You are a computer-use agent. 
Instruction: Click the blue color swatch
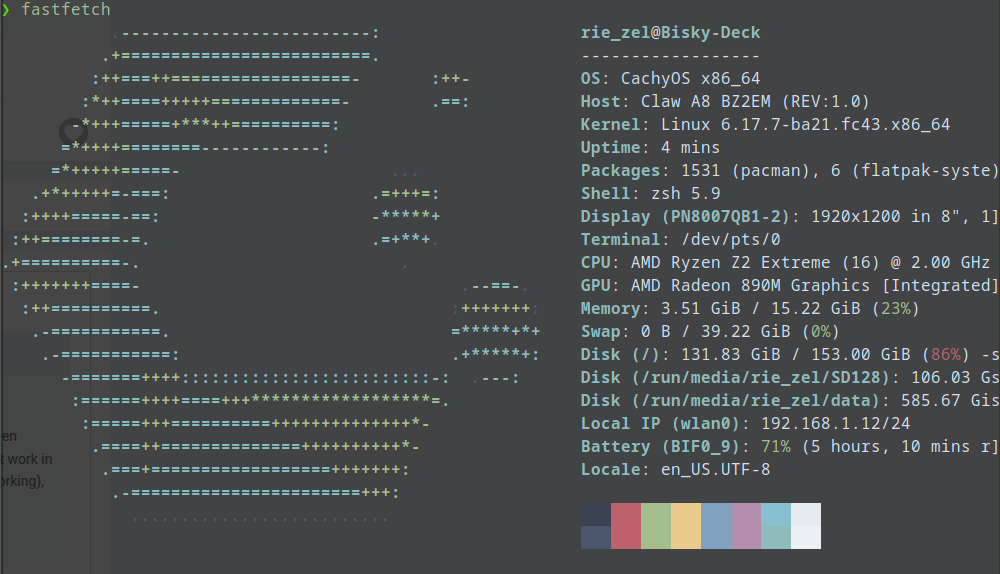click(x=715, y=525)
